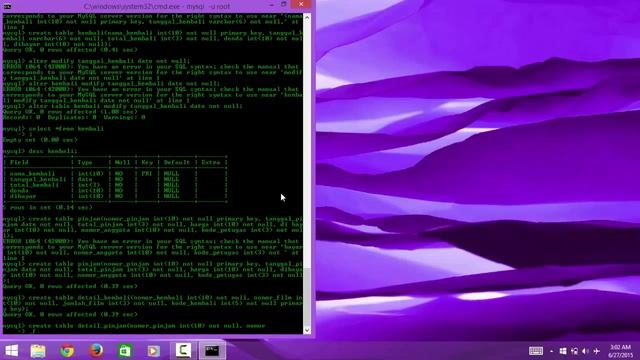Click the 'Empty set' result line
This screenshot has width=640, height=360.
click(x=40, y=140)
